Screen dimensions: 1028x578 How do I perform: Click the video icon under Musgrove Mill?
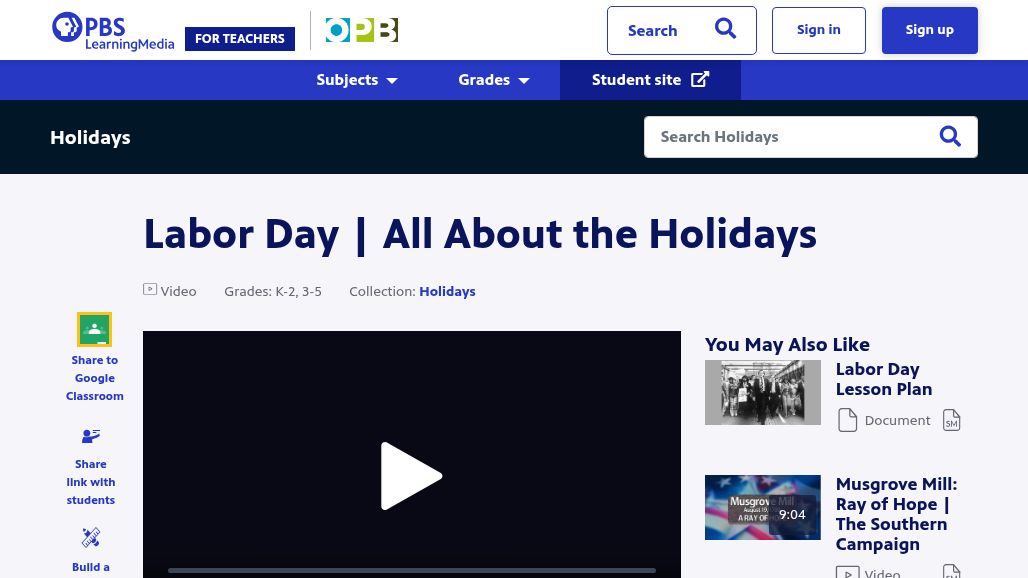pyautogui.click(x=847, y=572)
